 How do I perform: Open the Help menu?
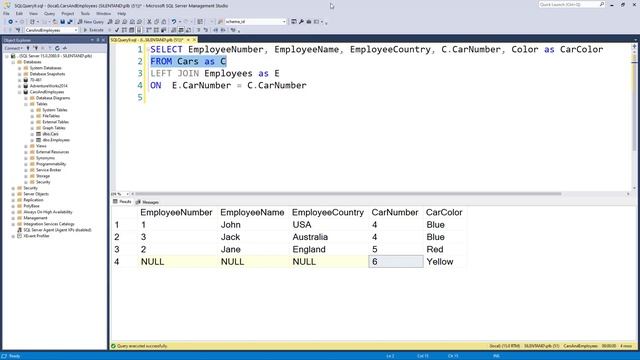[122, 13]
